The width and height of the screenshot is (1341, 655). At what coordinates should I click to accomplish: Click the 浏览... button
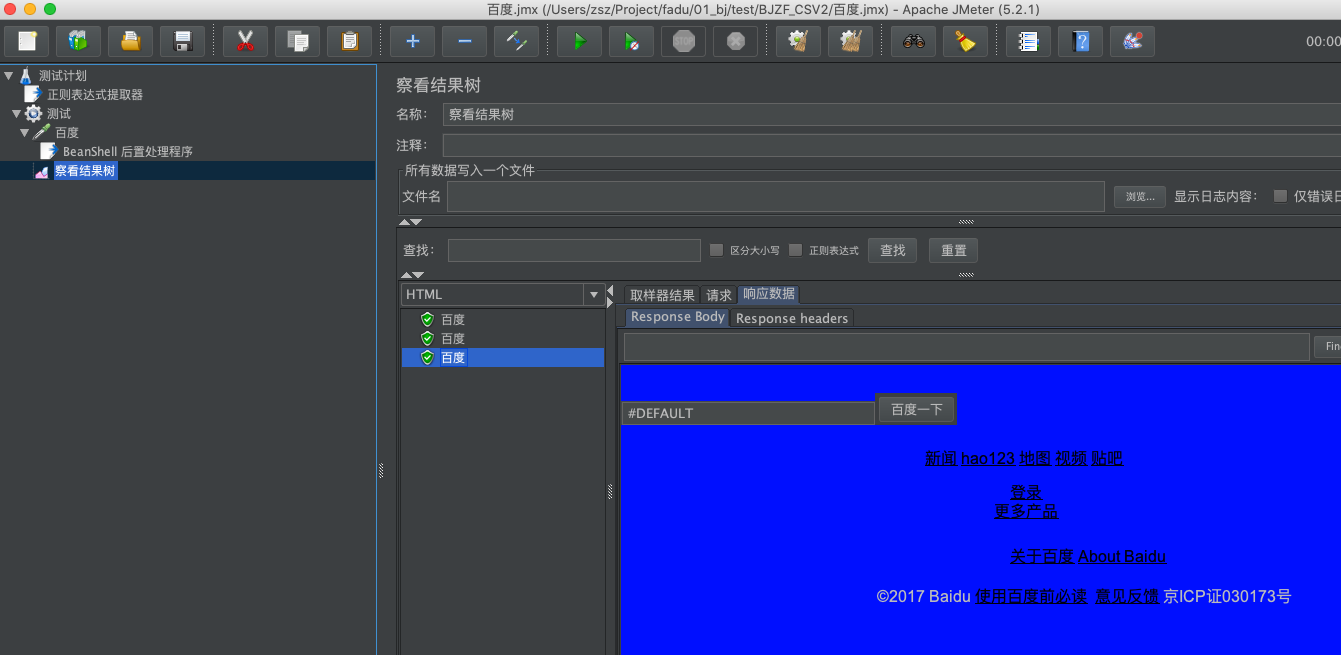[x=1140, y=197]
